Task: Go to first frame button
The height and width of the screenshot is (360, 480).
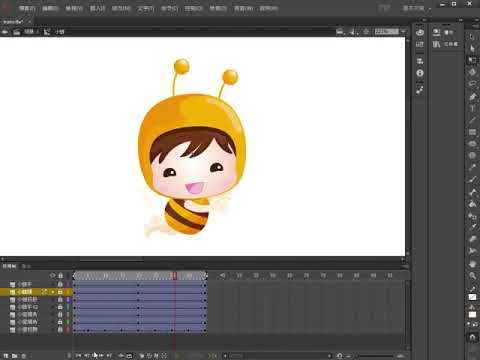Action: (78, 356)
